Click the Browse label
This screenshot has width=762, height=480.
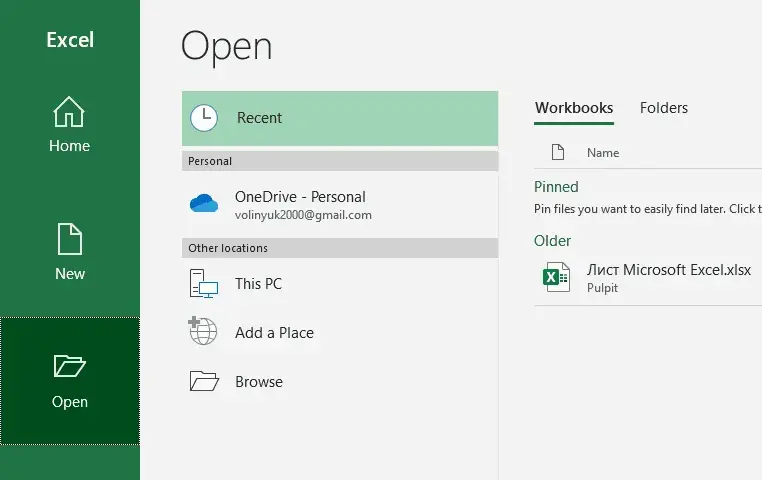coord(259,382)
